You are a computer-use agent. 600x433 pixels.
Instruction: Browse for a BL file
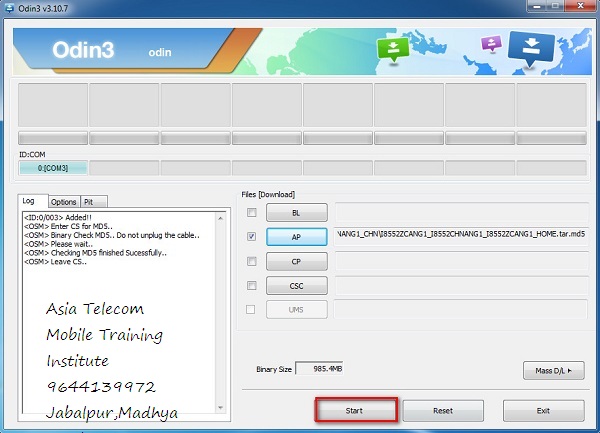[297, 213]
